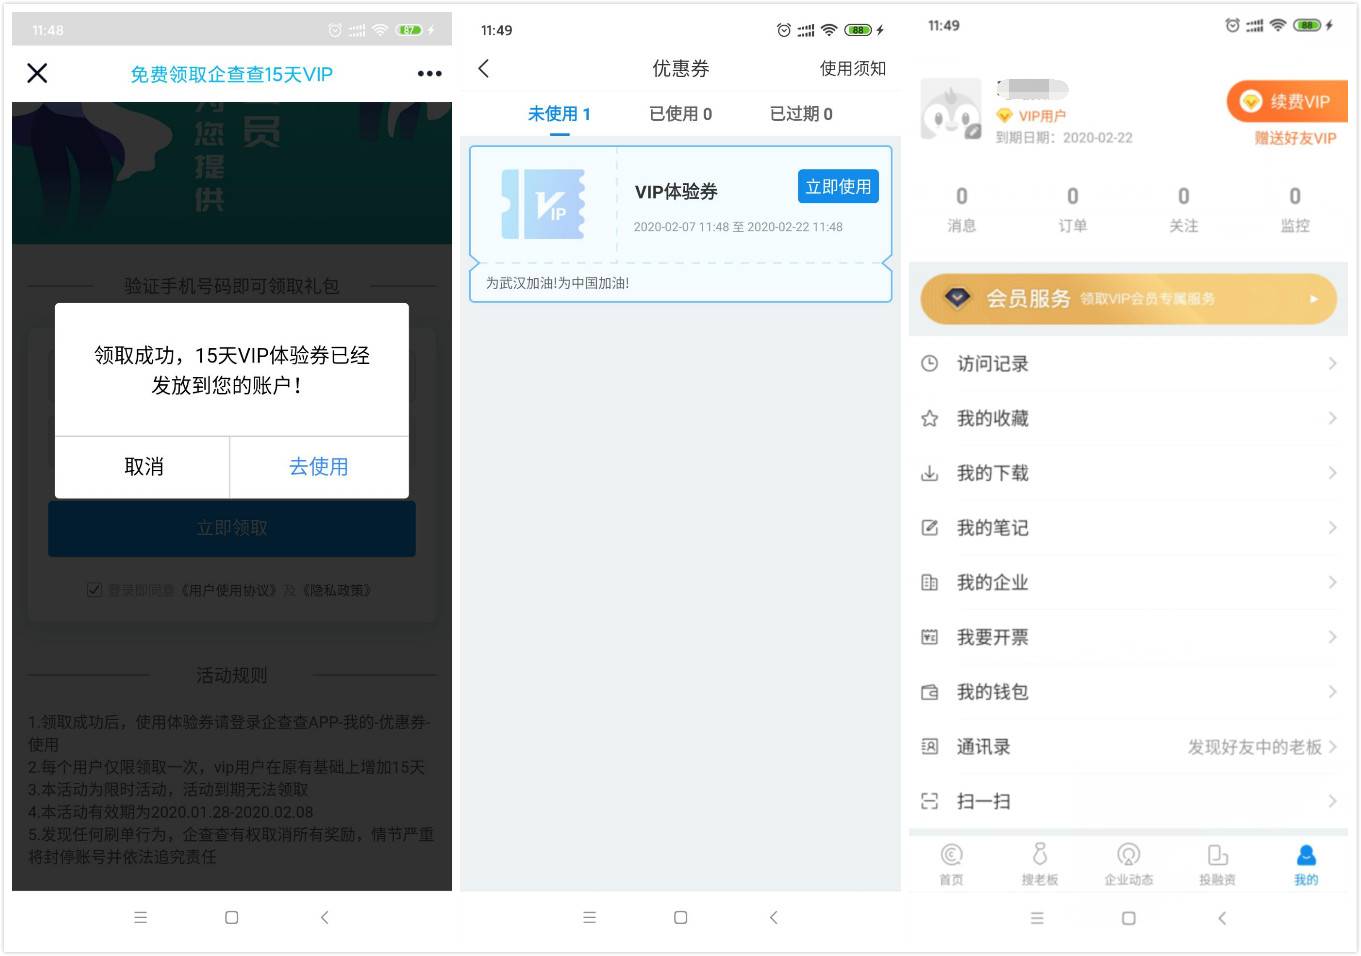Screen dimensions: 1361x956
Task: Open the 《用户使用协议》 link
Action: 228,591
